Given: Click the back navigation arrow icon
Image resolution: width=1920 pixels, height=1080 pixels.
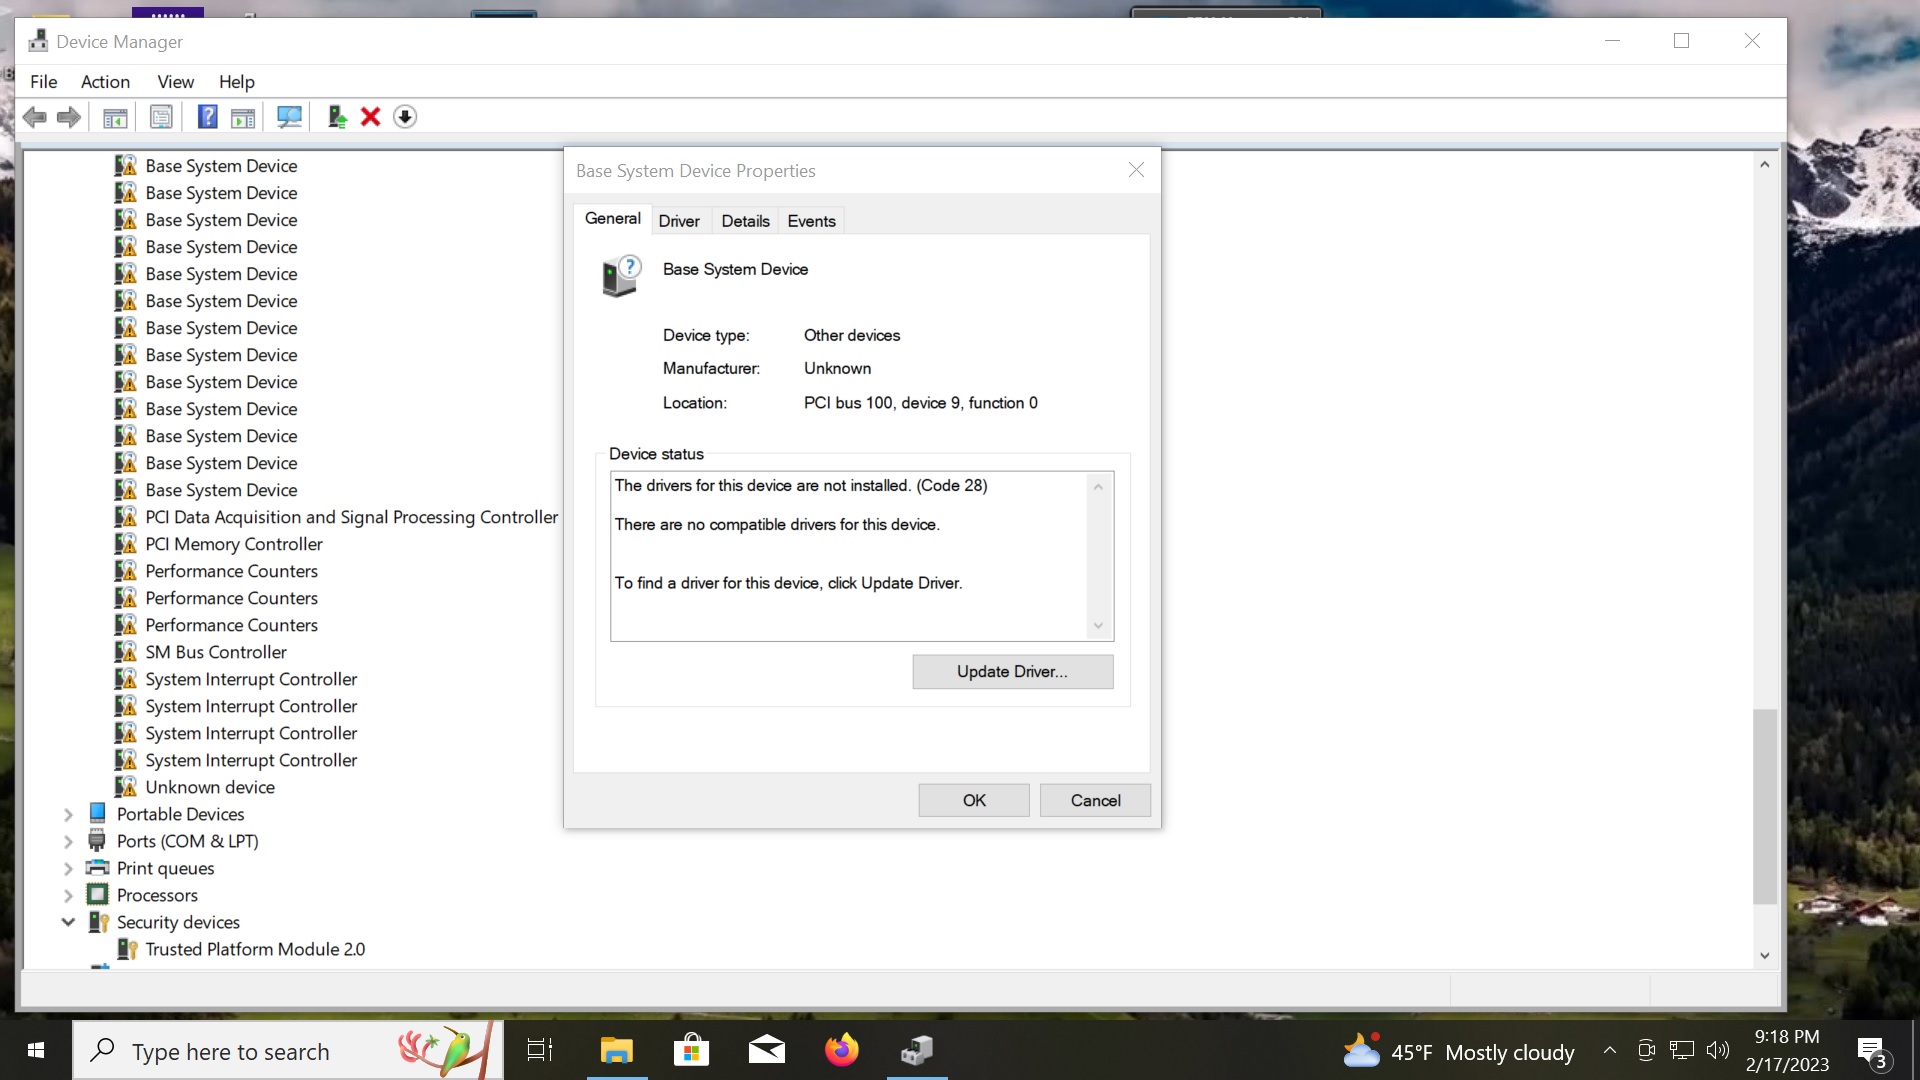Looking at the screenshot, I should pos(34,117).
